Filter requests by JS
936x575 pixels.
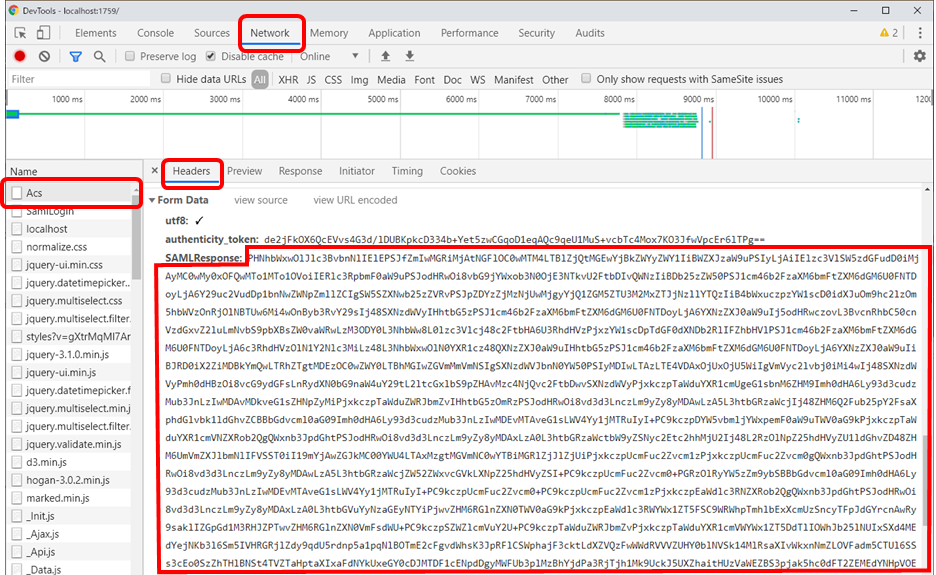(x=311, y=79)
